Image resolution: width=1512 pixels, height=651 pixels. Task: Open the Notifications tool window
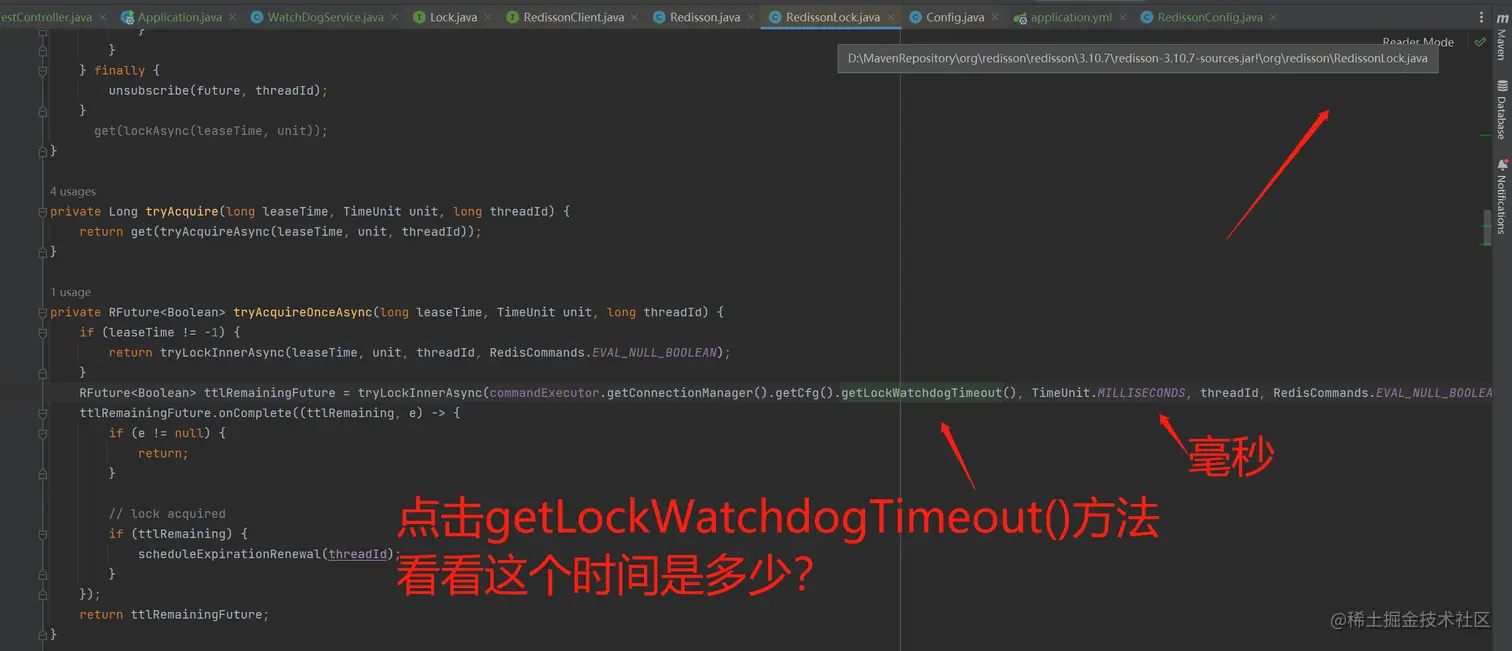click(x=1501, y=196)
